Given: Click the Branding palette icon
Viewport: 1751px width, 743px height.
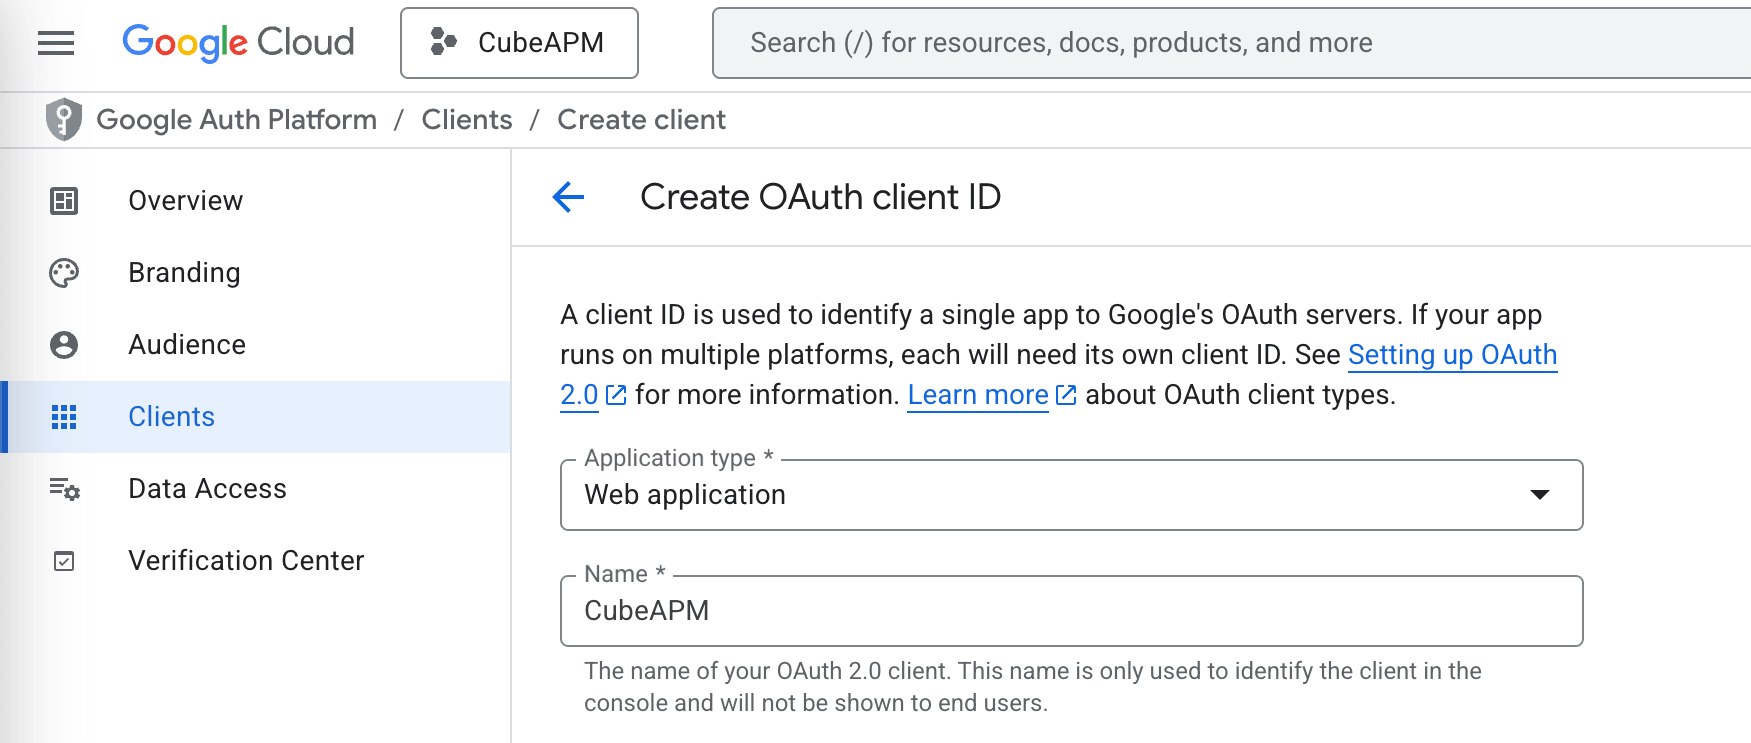Looking at the screenshot, I should 64,273.
